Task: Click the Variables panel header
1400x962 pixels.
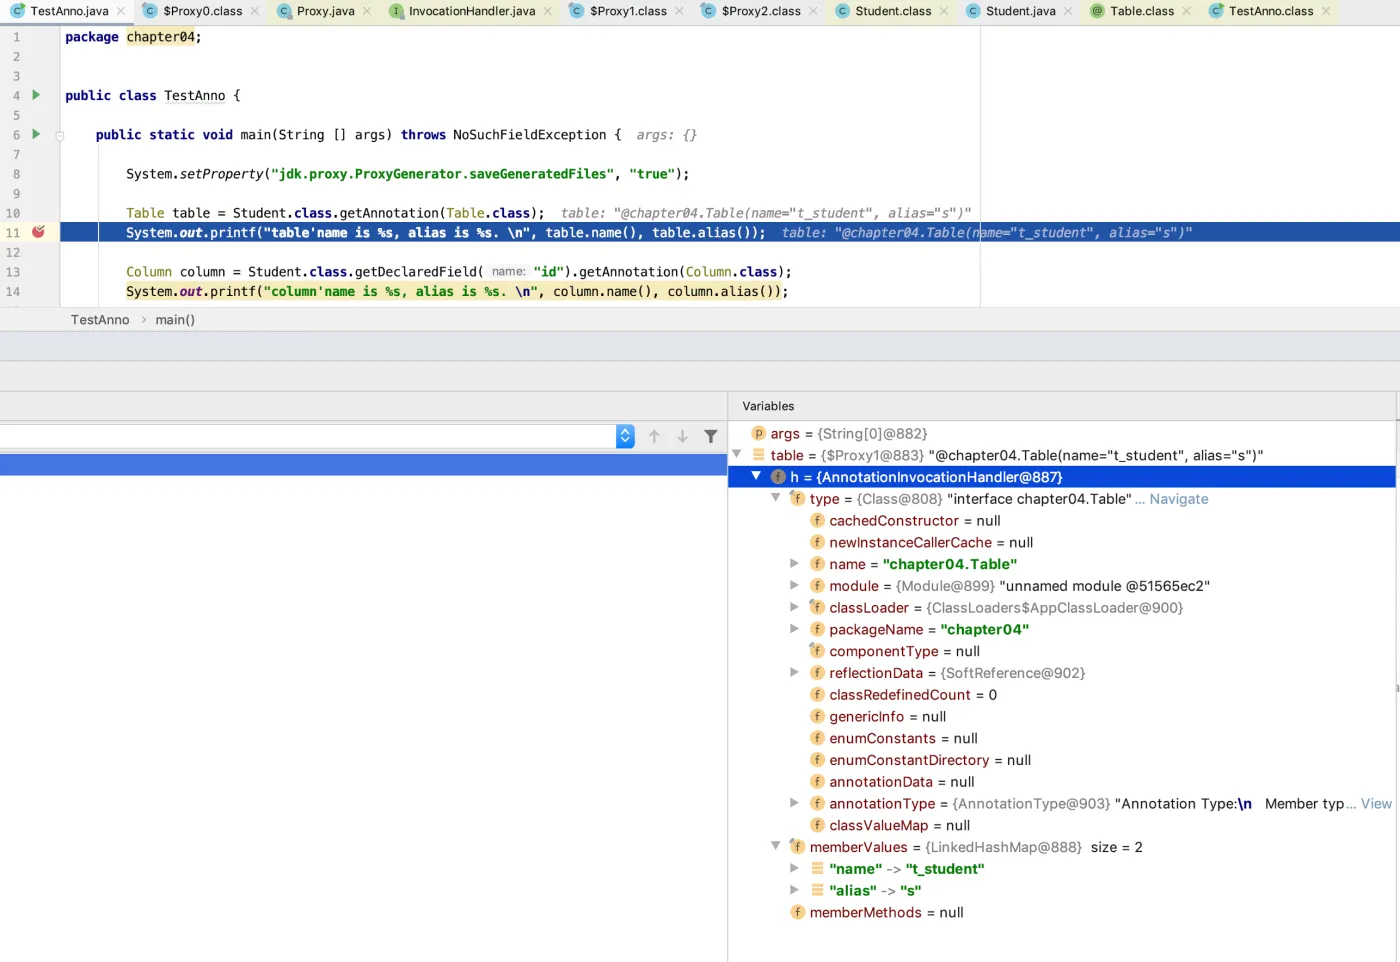Action: coord(768,406)
